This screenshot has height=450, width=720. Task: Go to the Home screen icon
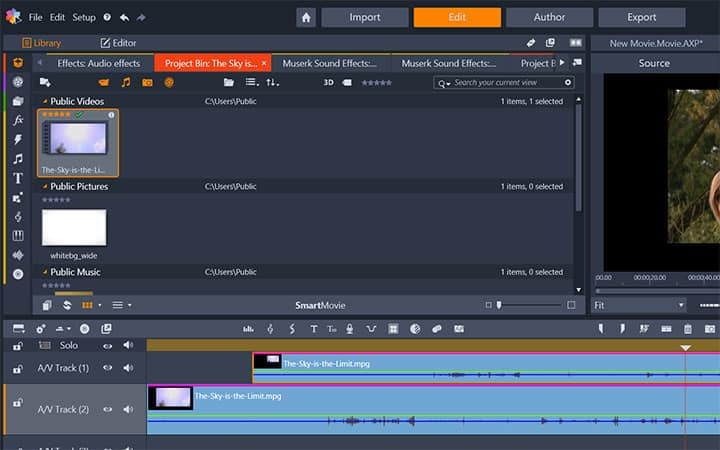[306, 17]
